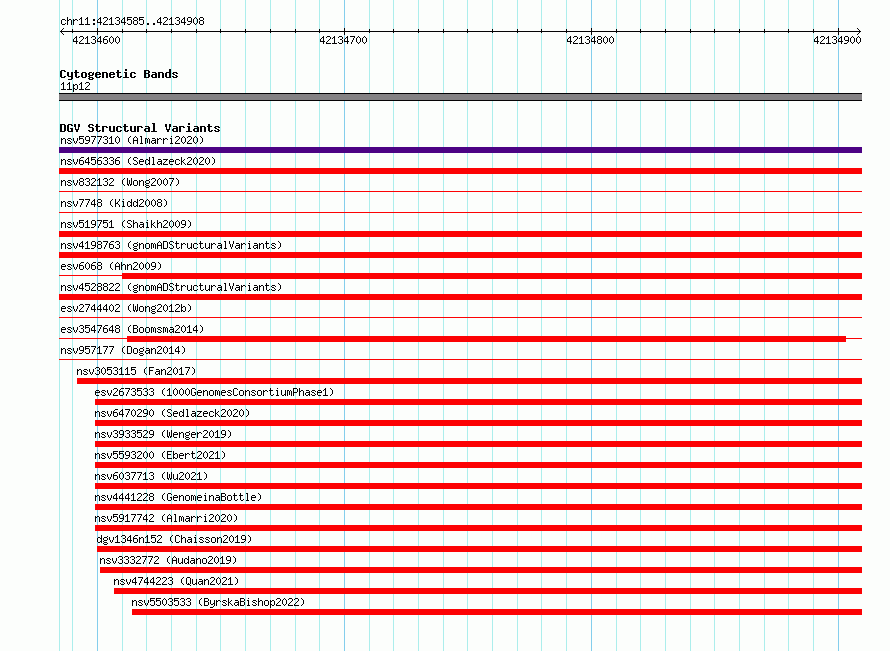Open variant nsv6456336 (Sedlazeck2020) label
The image size is (890, 651).
(138, 161)
